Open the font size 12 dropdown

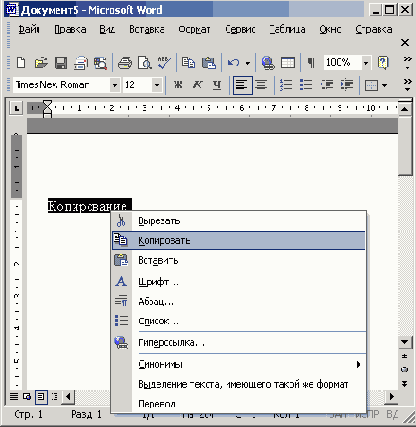157,85
